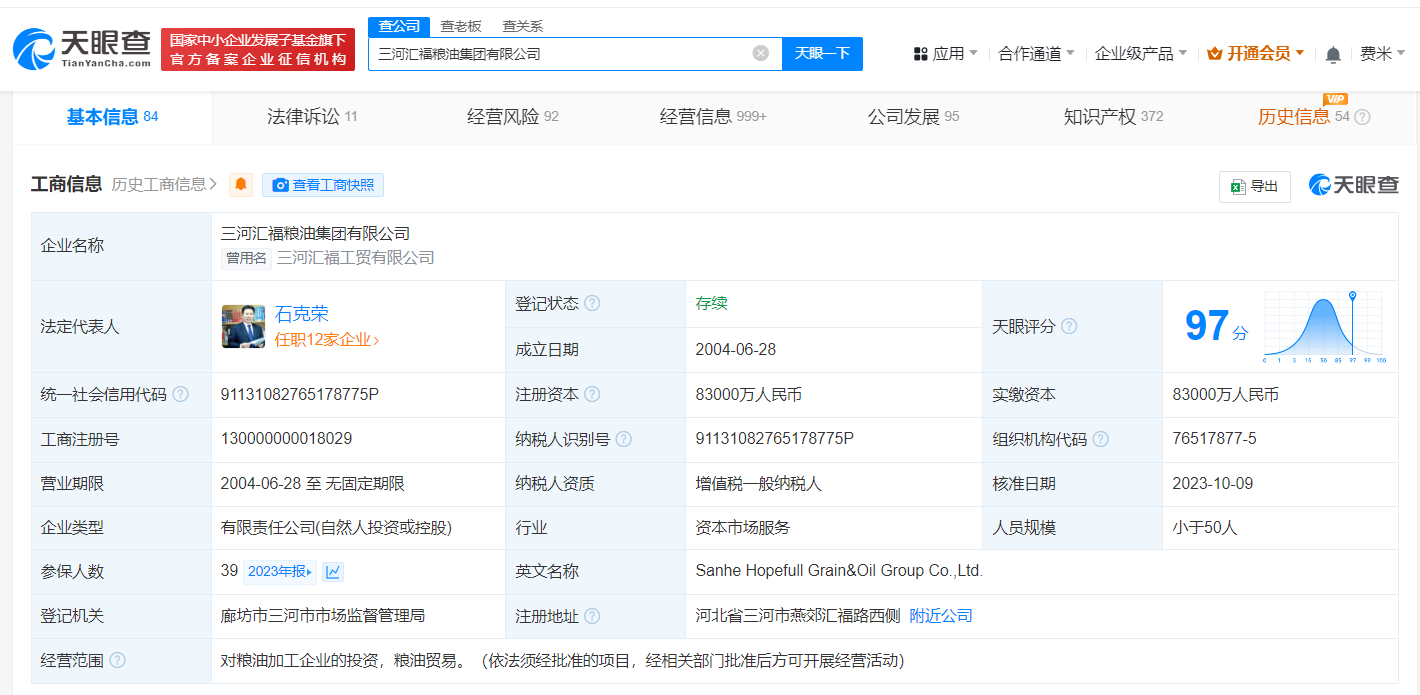Click the notification bell icon top right
Screen dimensions: 1420x695
click(1333, 54)
